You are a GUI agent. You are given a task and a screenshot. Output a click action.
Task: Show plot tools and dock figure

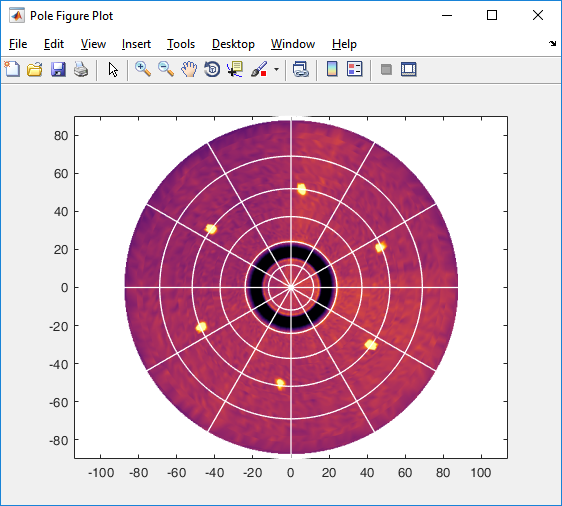point(409,69)
